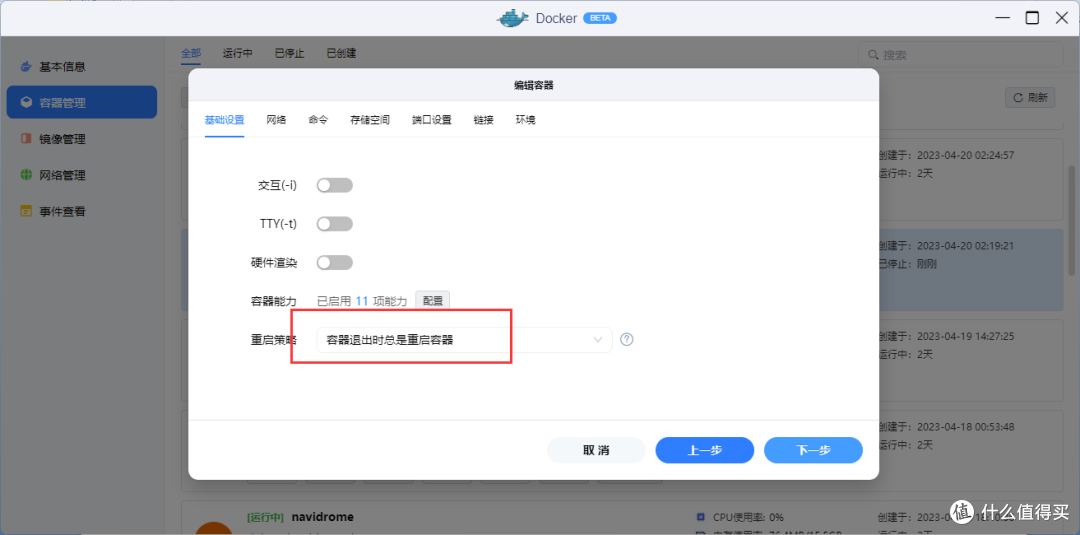
Task: Toggle the 交互(-i) switch
Action: point(335,185)
